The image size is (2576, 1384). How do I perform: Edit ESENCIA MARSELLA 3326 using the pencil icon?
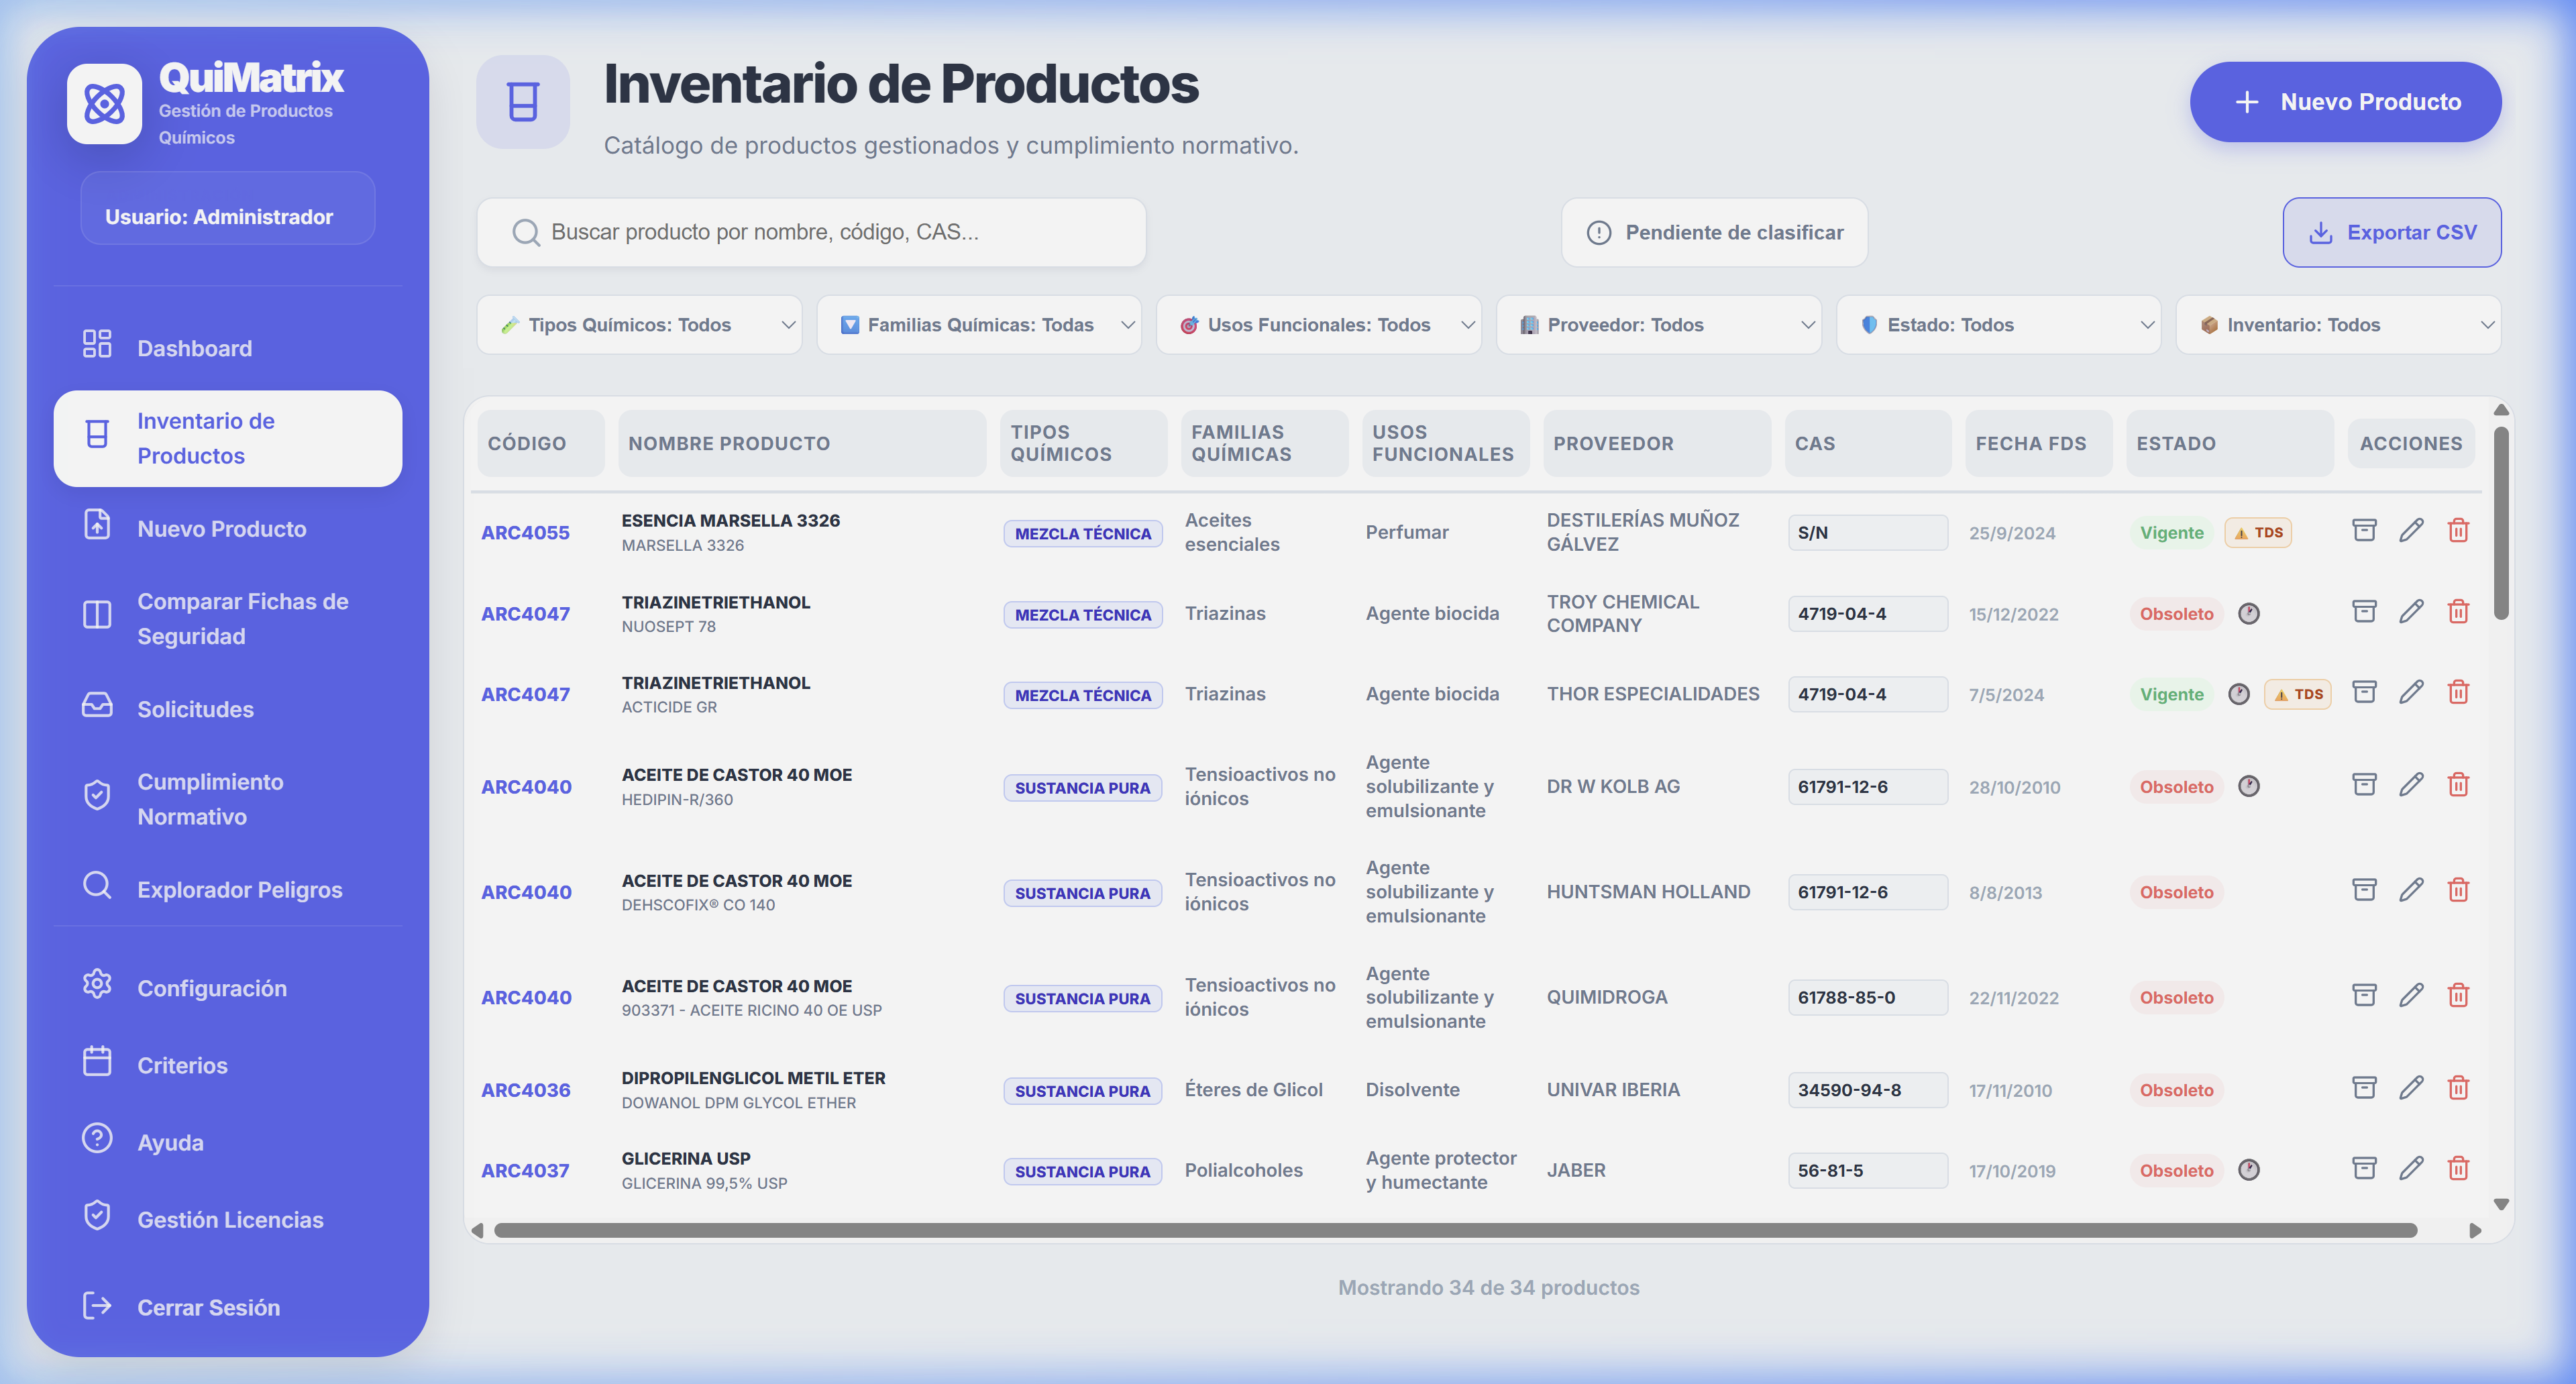2413,531
